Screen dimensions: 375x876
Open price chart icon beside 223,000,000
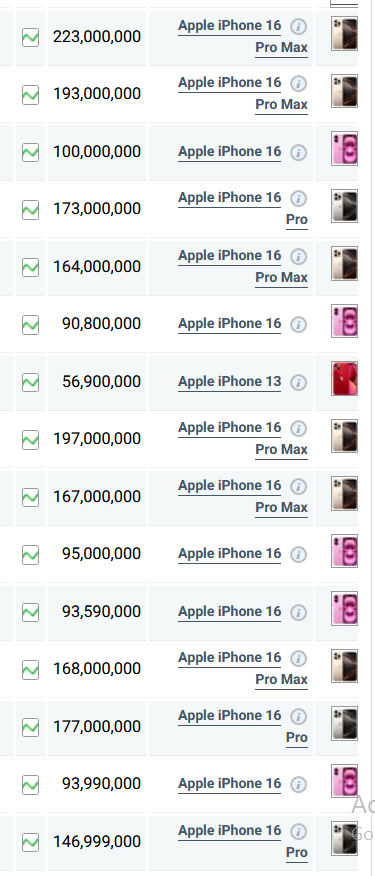coord(30,38)
